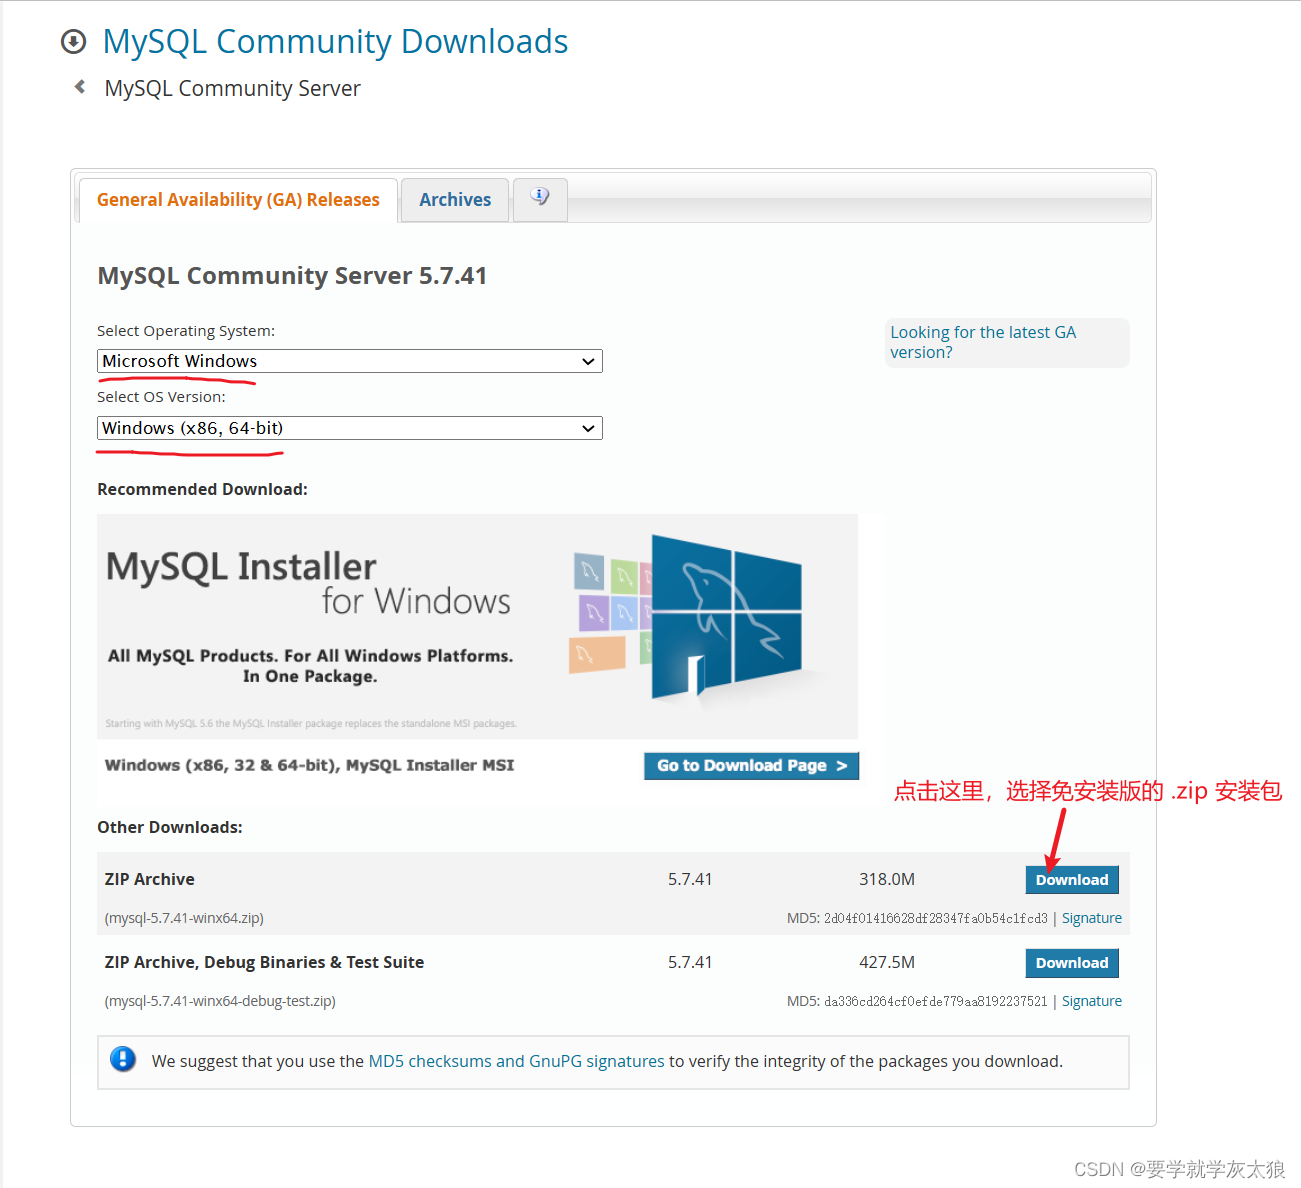Click the MySQL Installer for Windows banner
Viewport: 1301px width, 1188px height.
pos(477,627)
